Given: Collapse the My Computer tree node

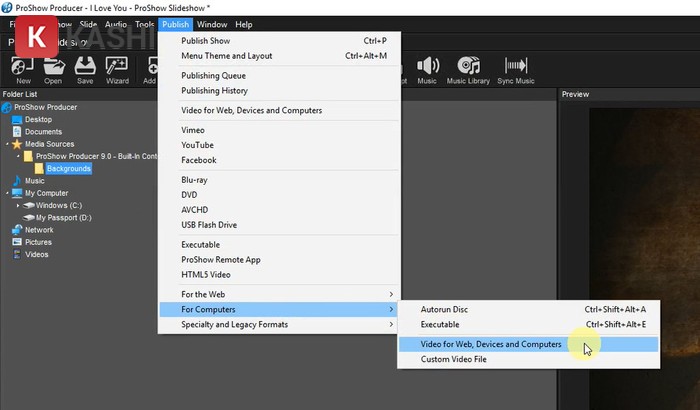Looking at the screenshot, I should pos(7,193).
